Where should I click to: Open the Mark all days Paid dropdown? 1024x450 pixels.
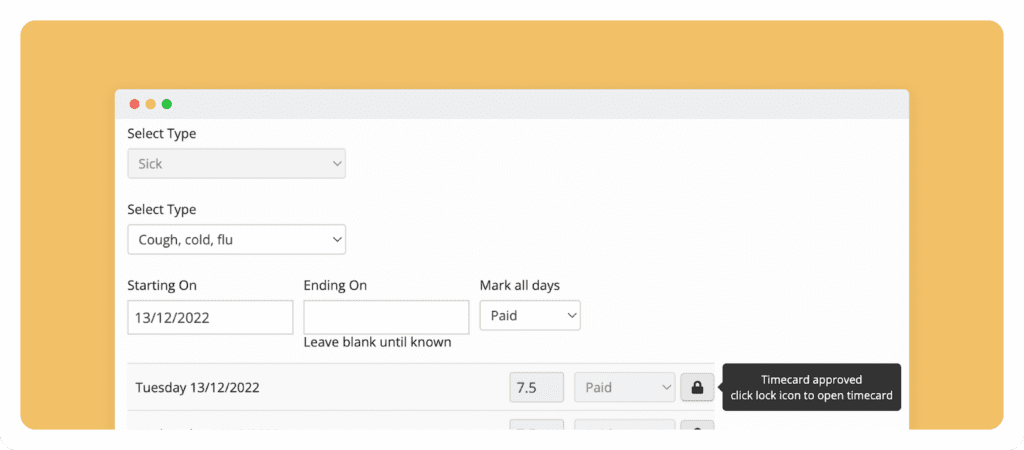[530, 315]
